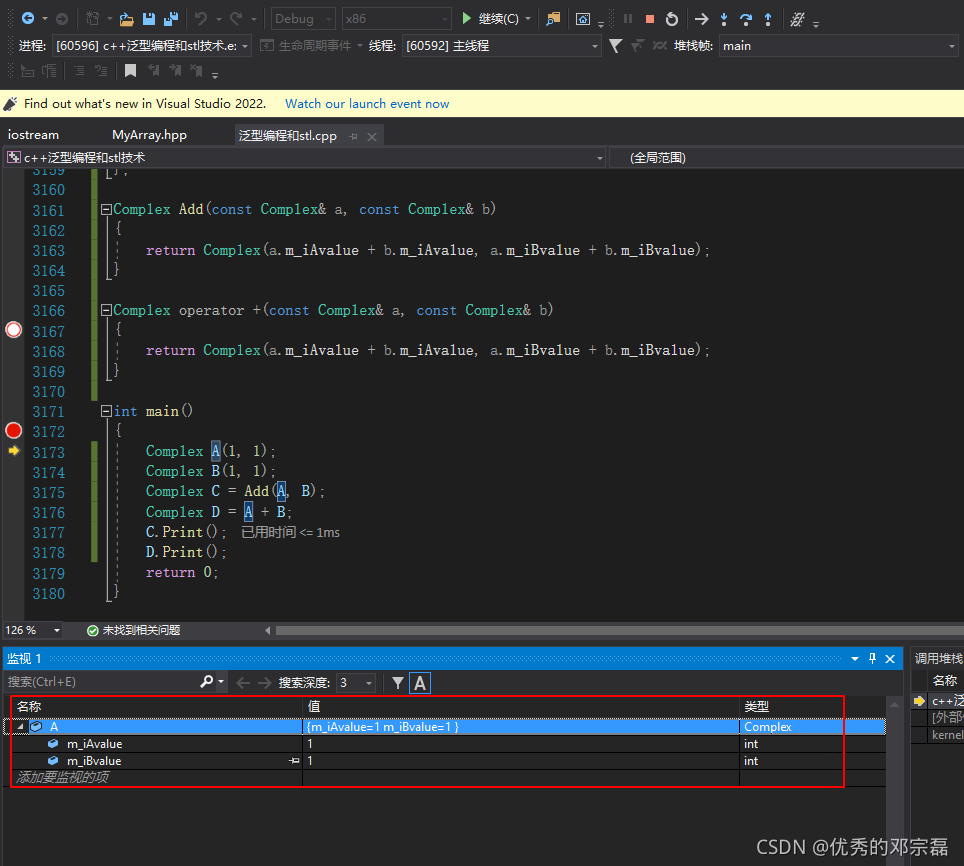Open the find-in-files folder search icon
Viewport: 964px width, 866px height.
point(553,19)
